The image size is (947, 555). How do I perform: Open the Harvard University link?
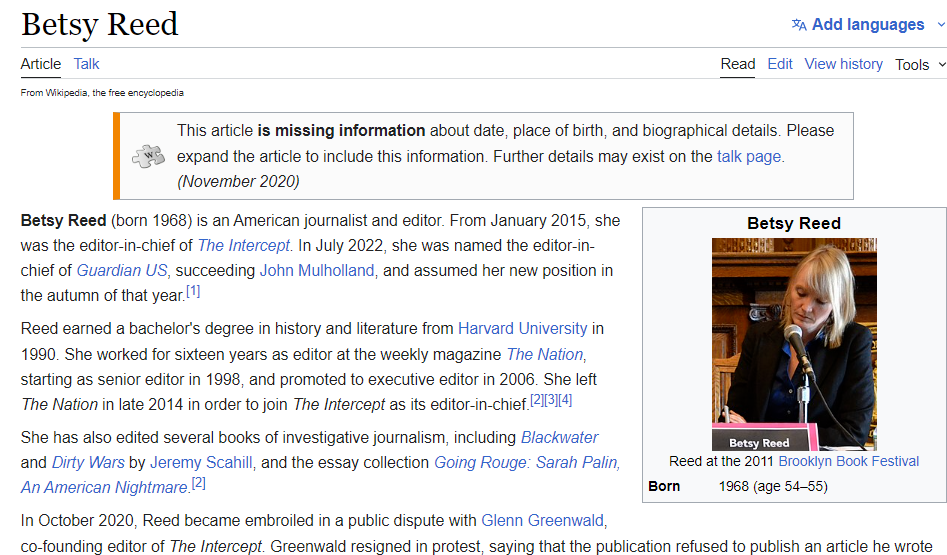click(522, 328)
